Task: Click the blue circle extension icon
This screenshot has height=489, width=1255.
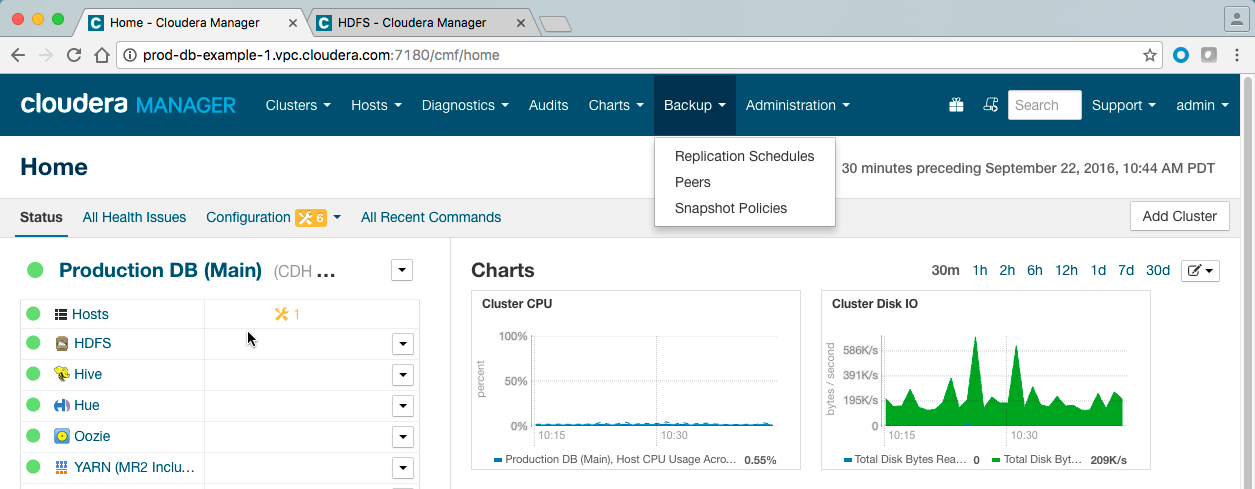Action: 1181,55
